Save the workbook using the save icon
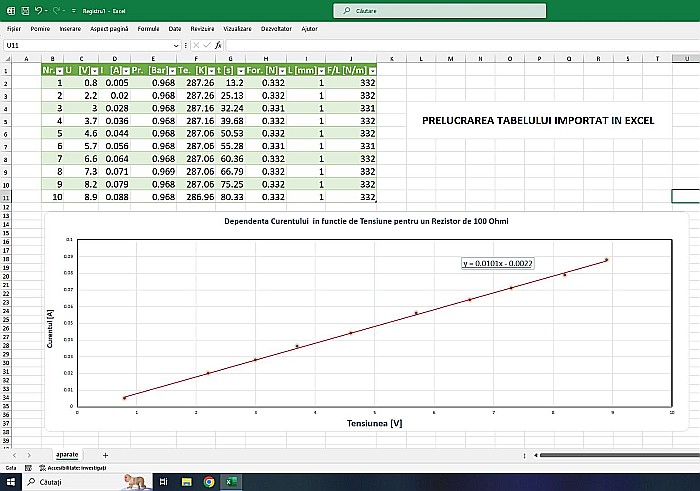 click(x=25, y=11)
